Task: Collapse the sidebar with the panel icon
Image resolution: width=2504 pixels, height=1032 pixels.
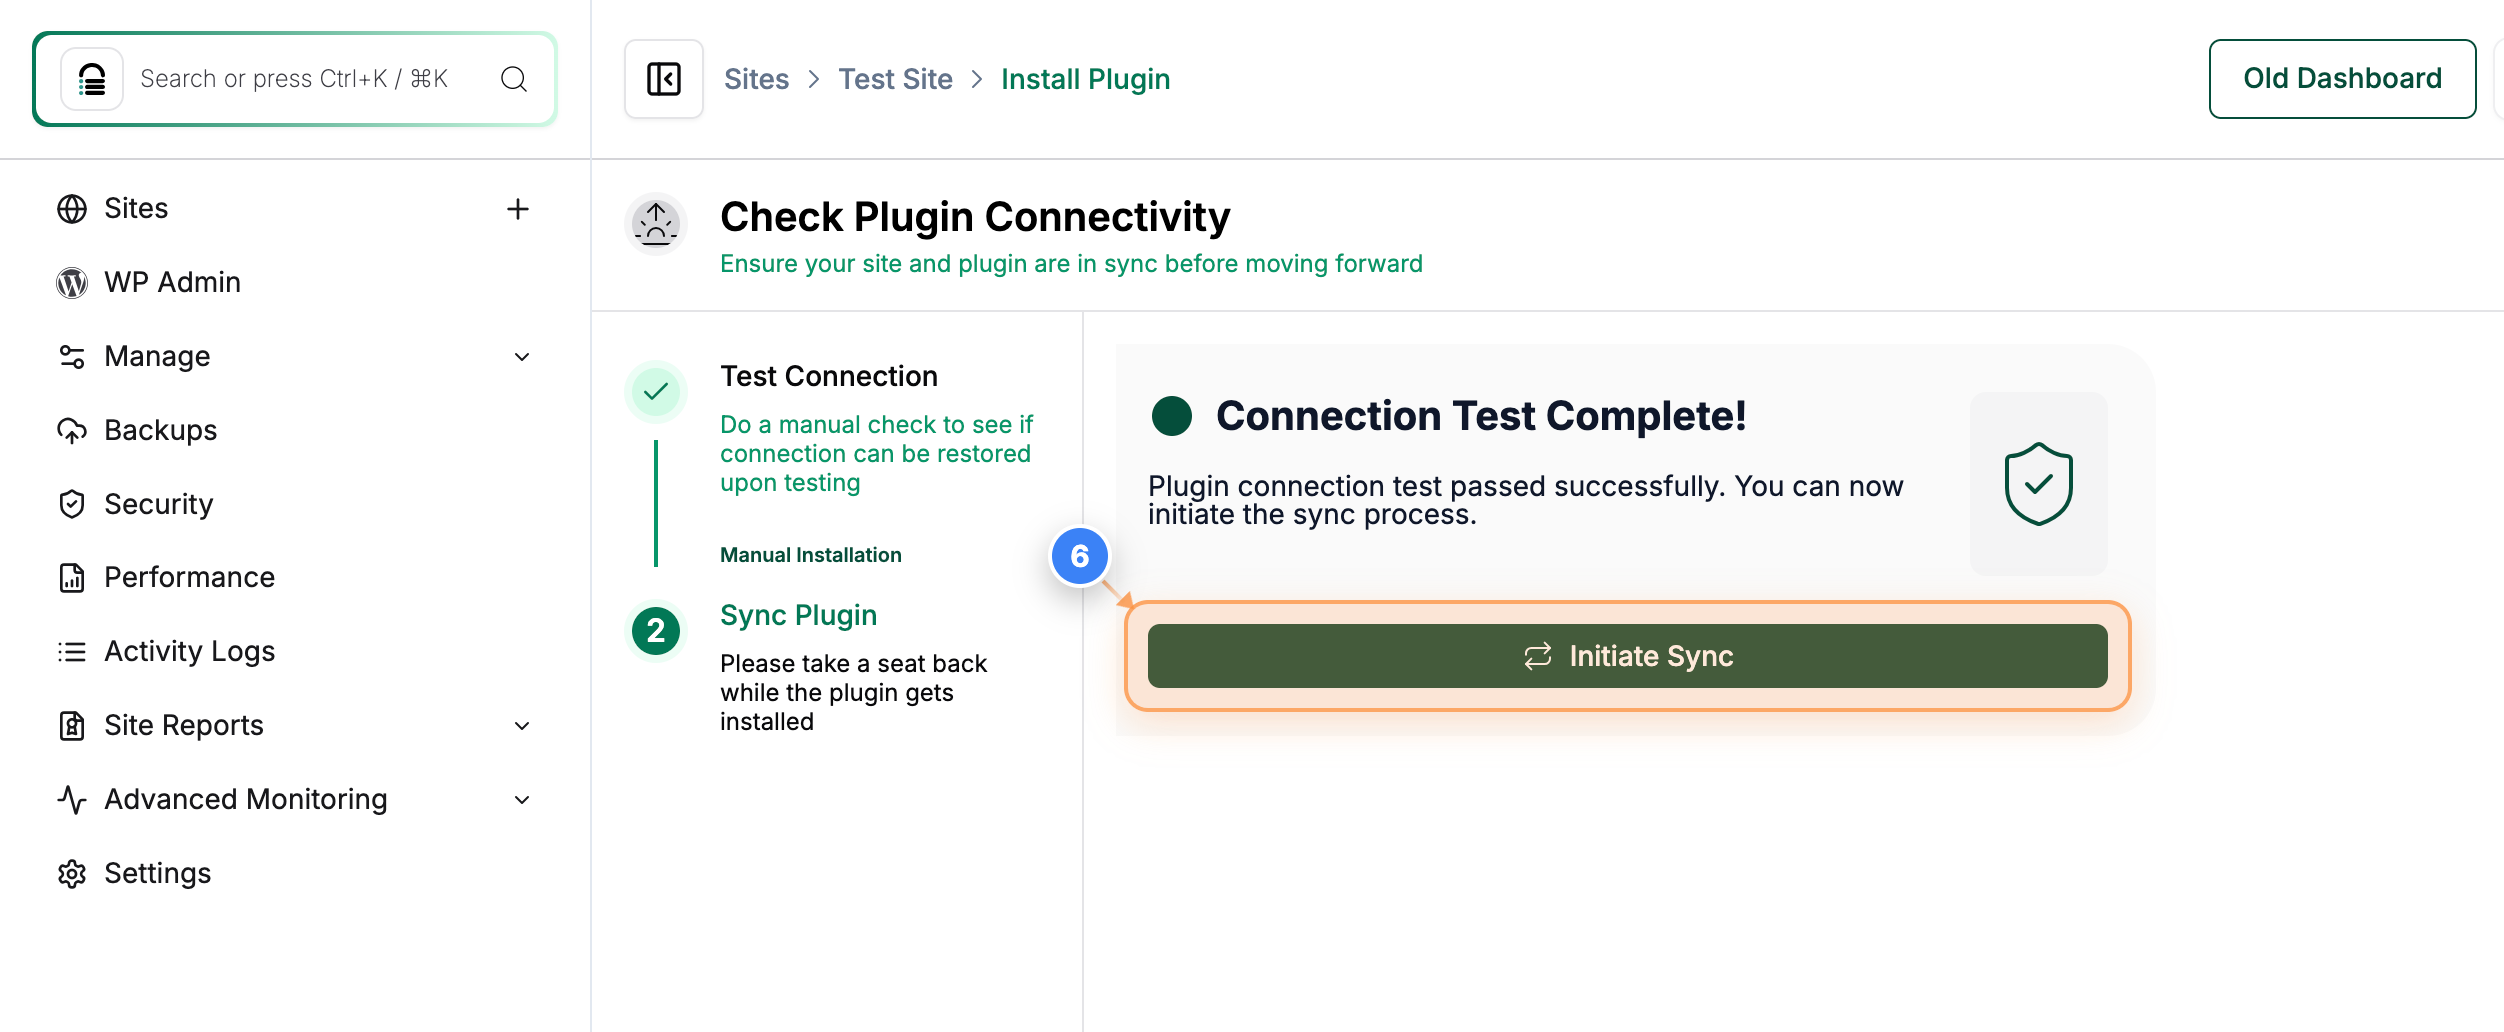Action: pos(663,78)
